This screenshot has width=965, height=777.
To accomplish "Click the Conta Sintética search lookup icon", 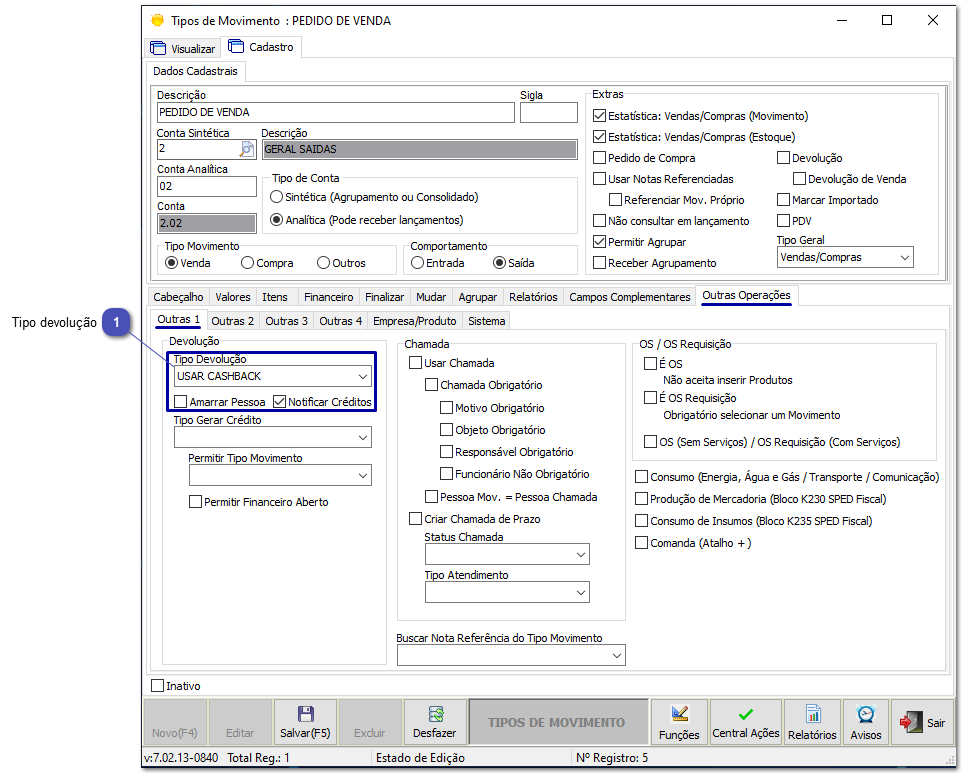I will coord(247,149).
